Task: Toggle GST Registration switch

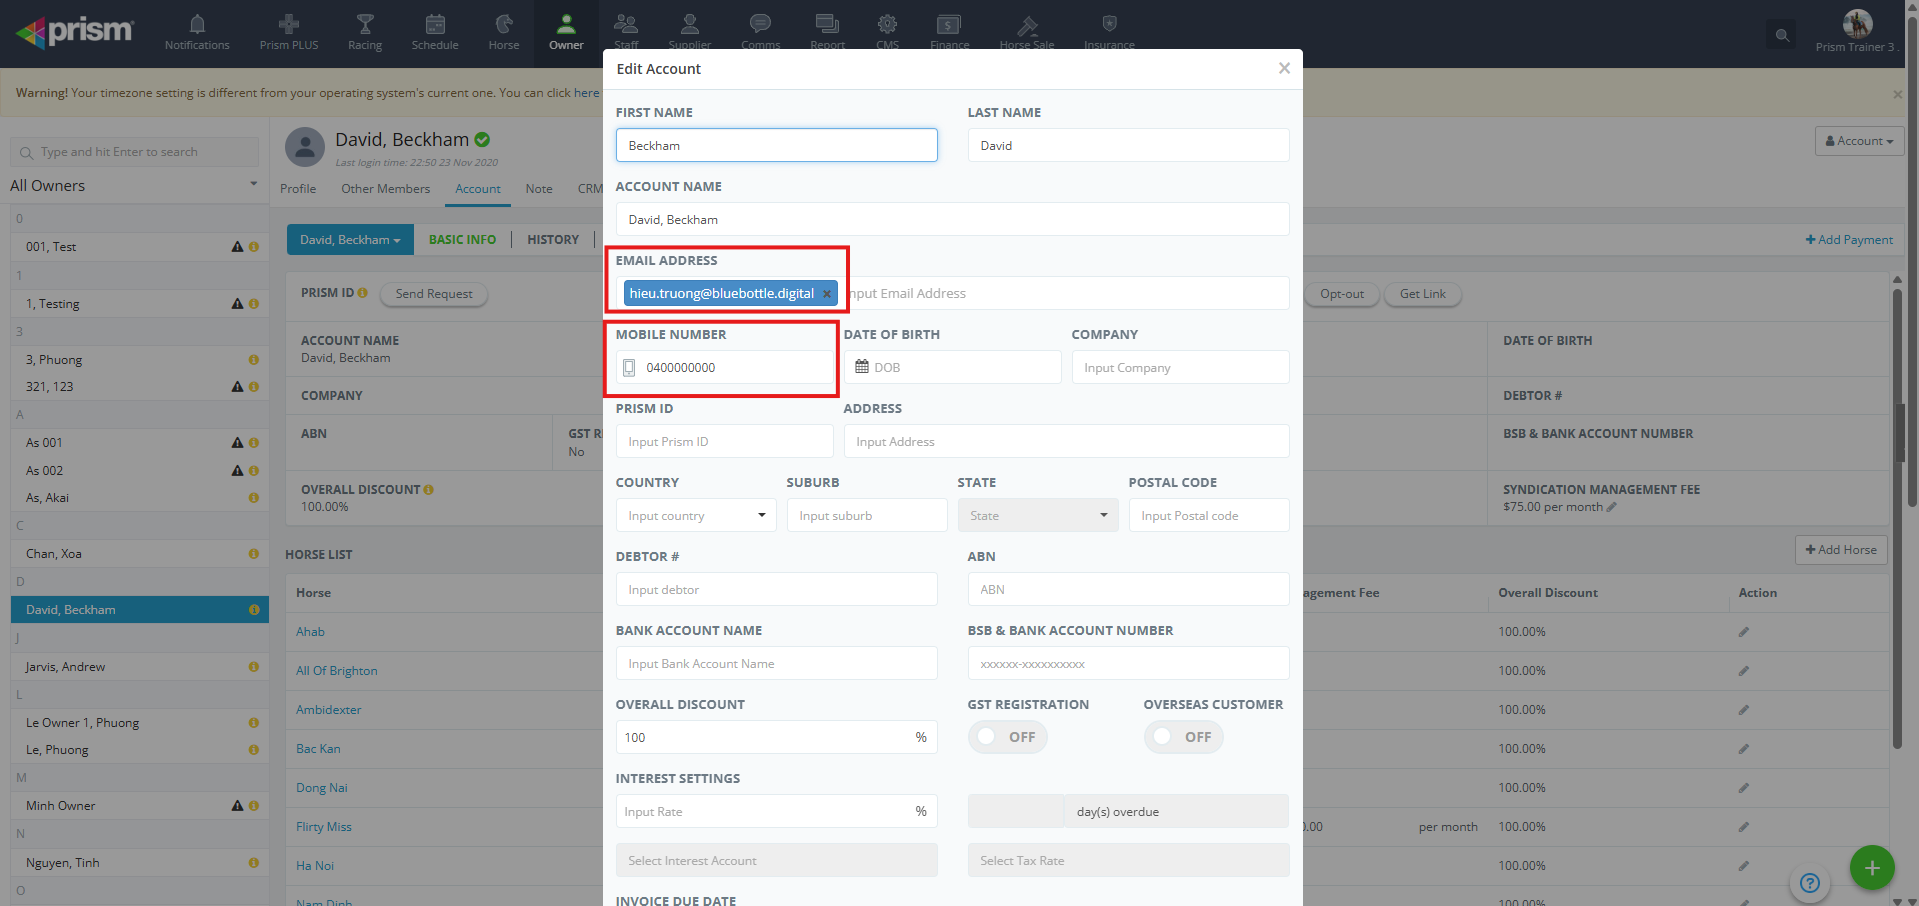Action: click(1007, 737)
